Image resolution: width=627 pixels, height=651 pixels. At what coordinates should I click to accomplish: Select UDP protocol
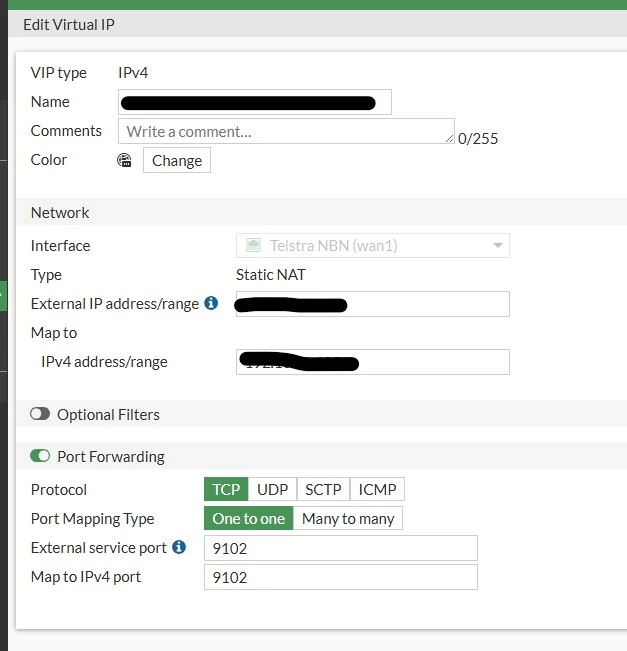(x=272, y=489)
